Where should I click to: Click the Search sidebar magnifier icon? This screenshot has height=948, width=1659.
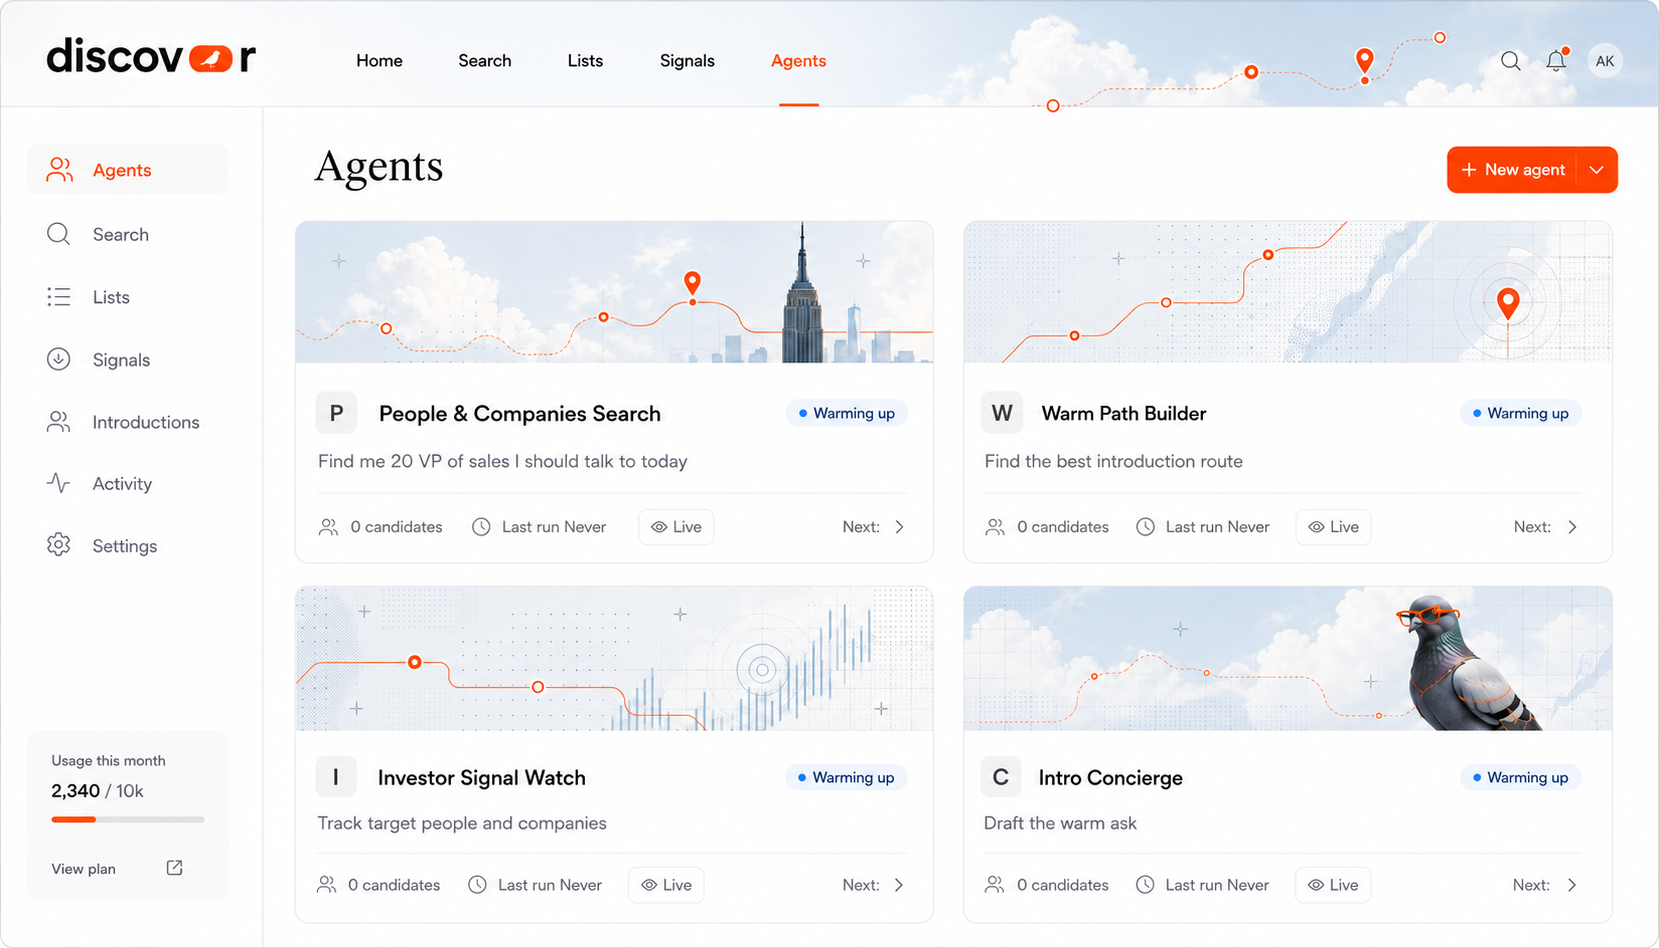point(59,234)
